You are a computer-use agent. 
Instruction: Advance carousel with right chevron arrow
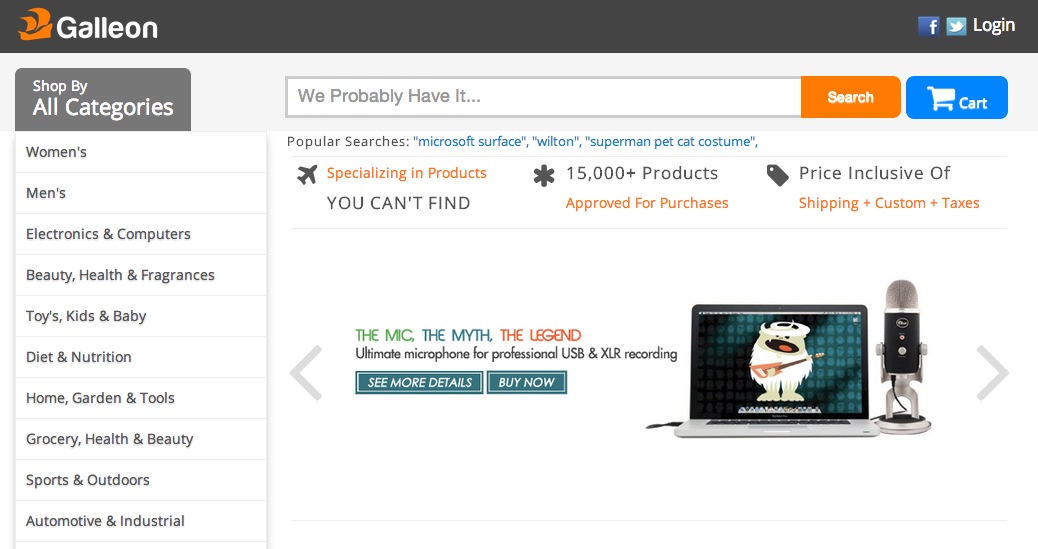pyautogui.click(x=992, y=372)
